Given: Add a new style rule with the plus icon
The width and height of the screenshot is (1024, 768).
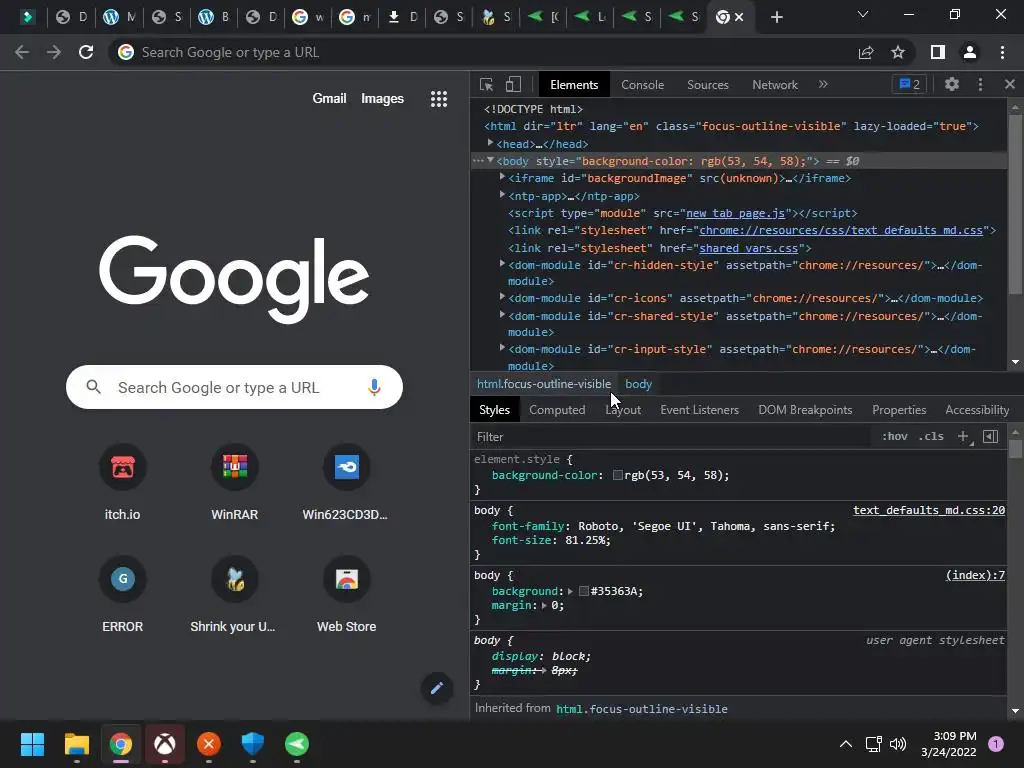Looking at the screenshot, I should [x=963, y=436].
